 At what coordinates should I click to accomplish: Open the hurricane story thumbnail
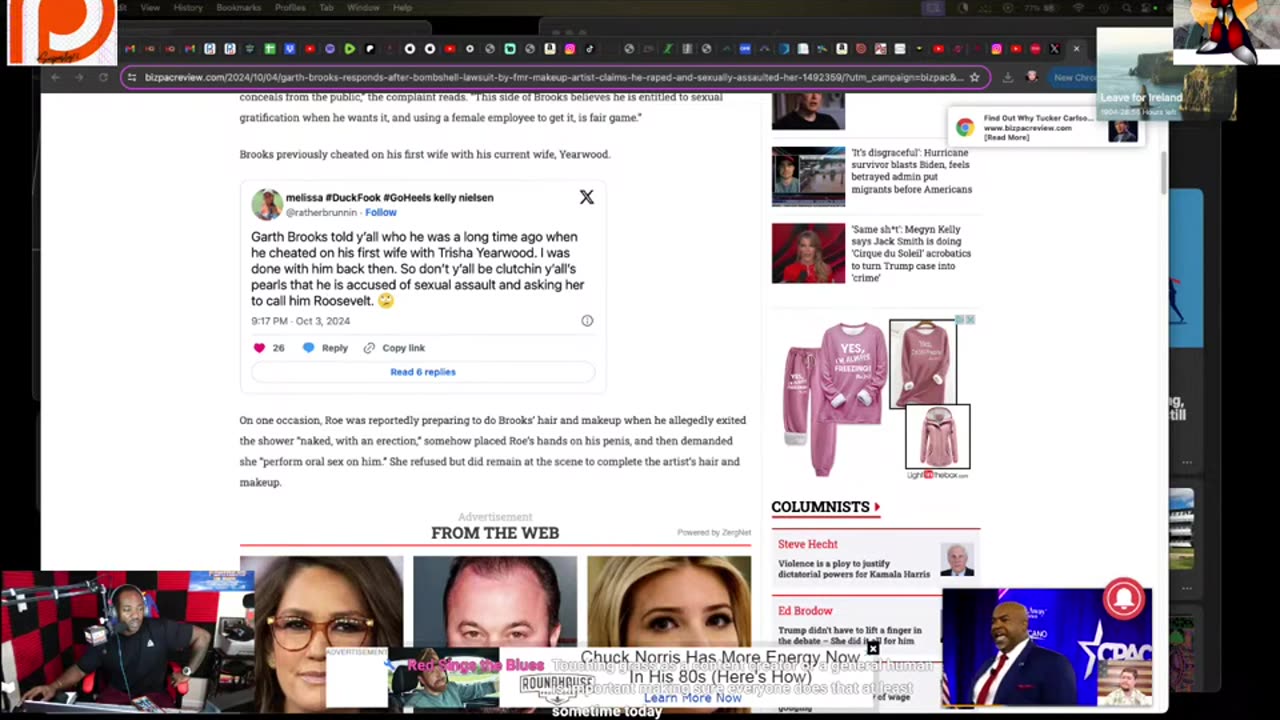[x=808, y=176]
